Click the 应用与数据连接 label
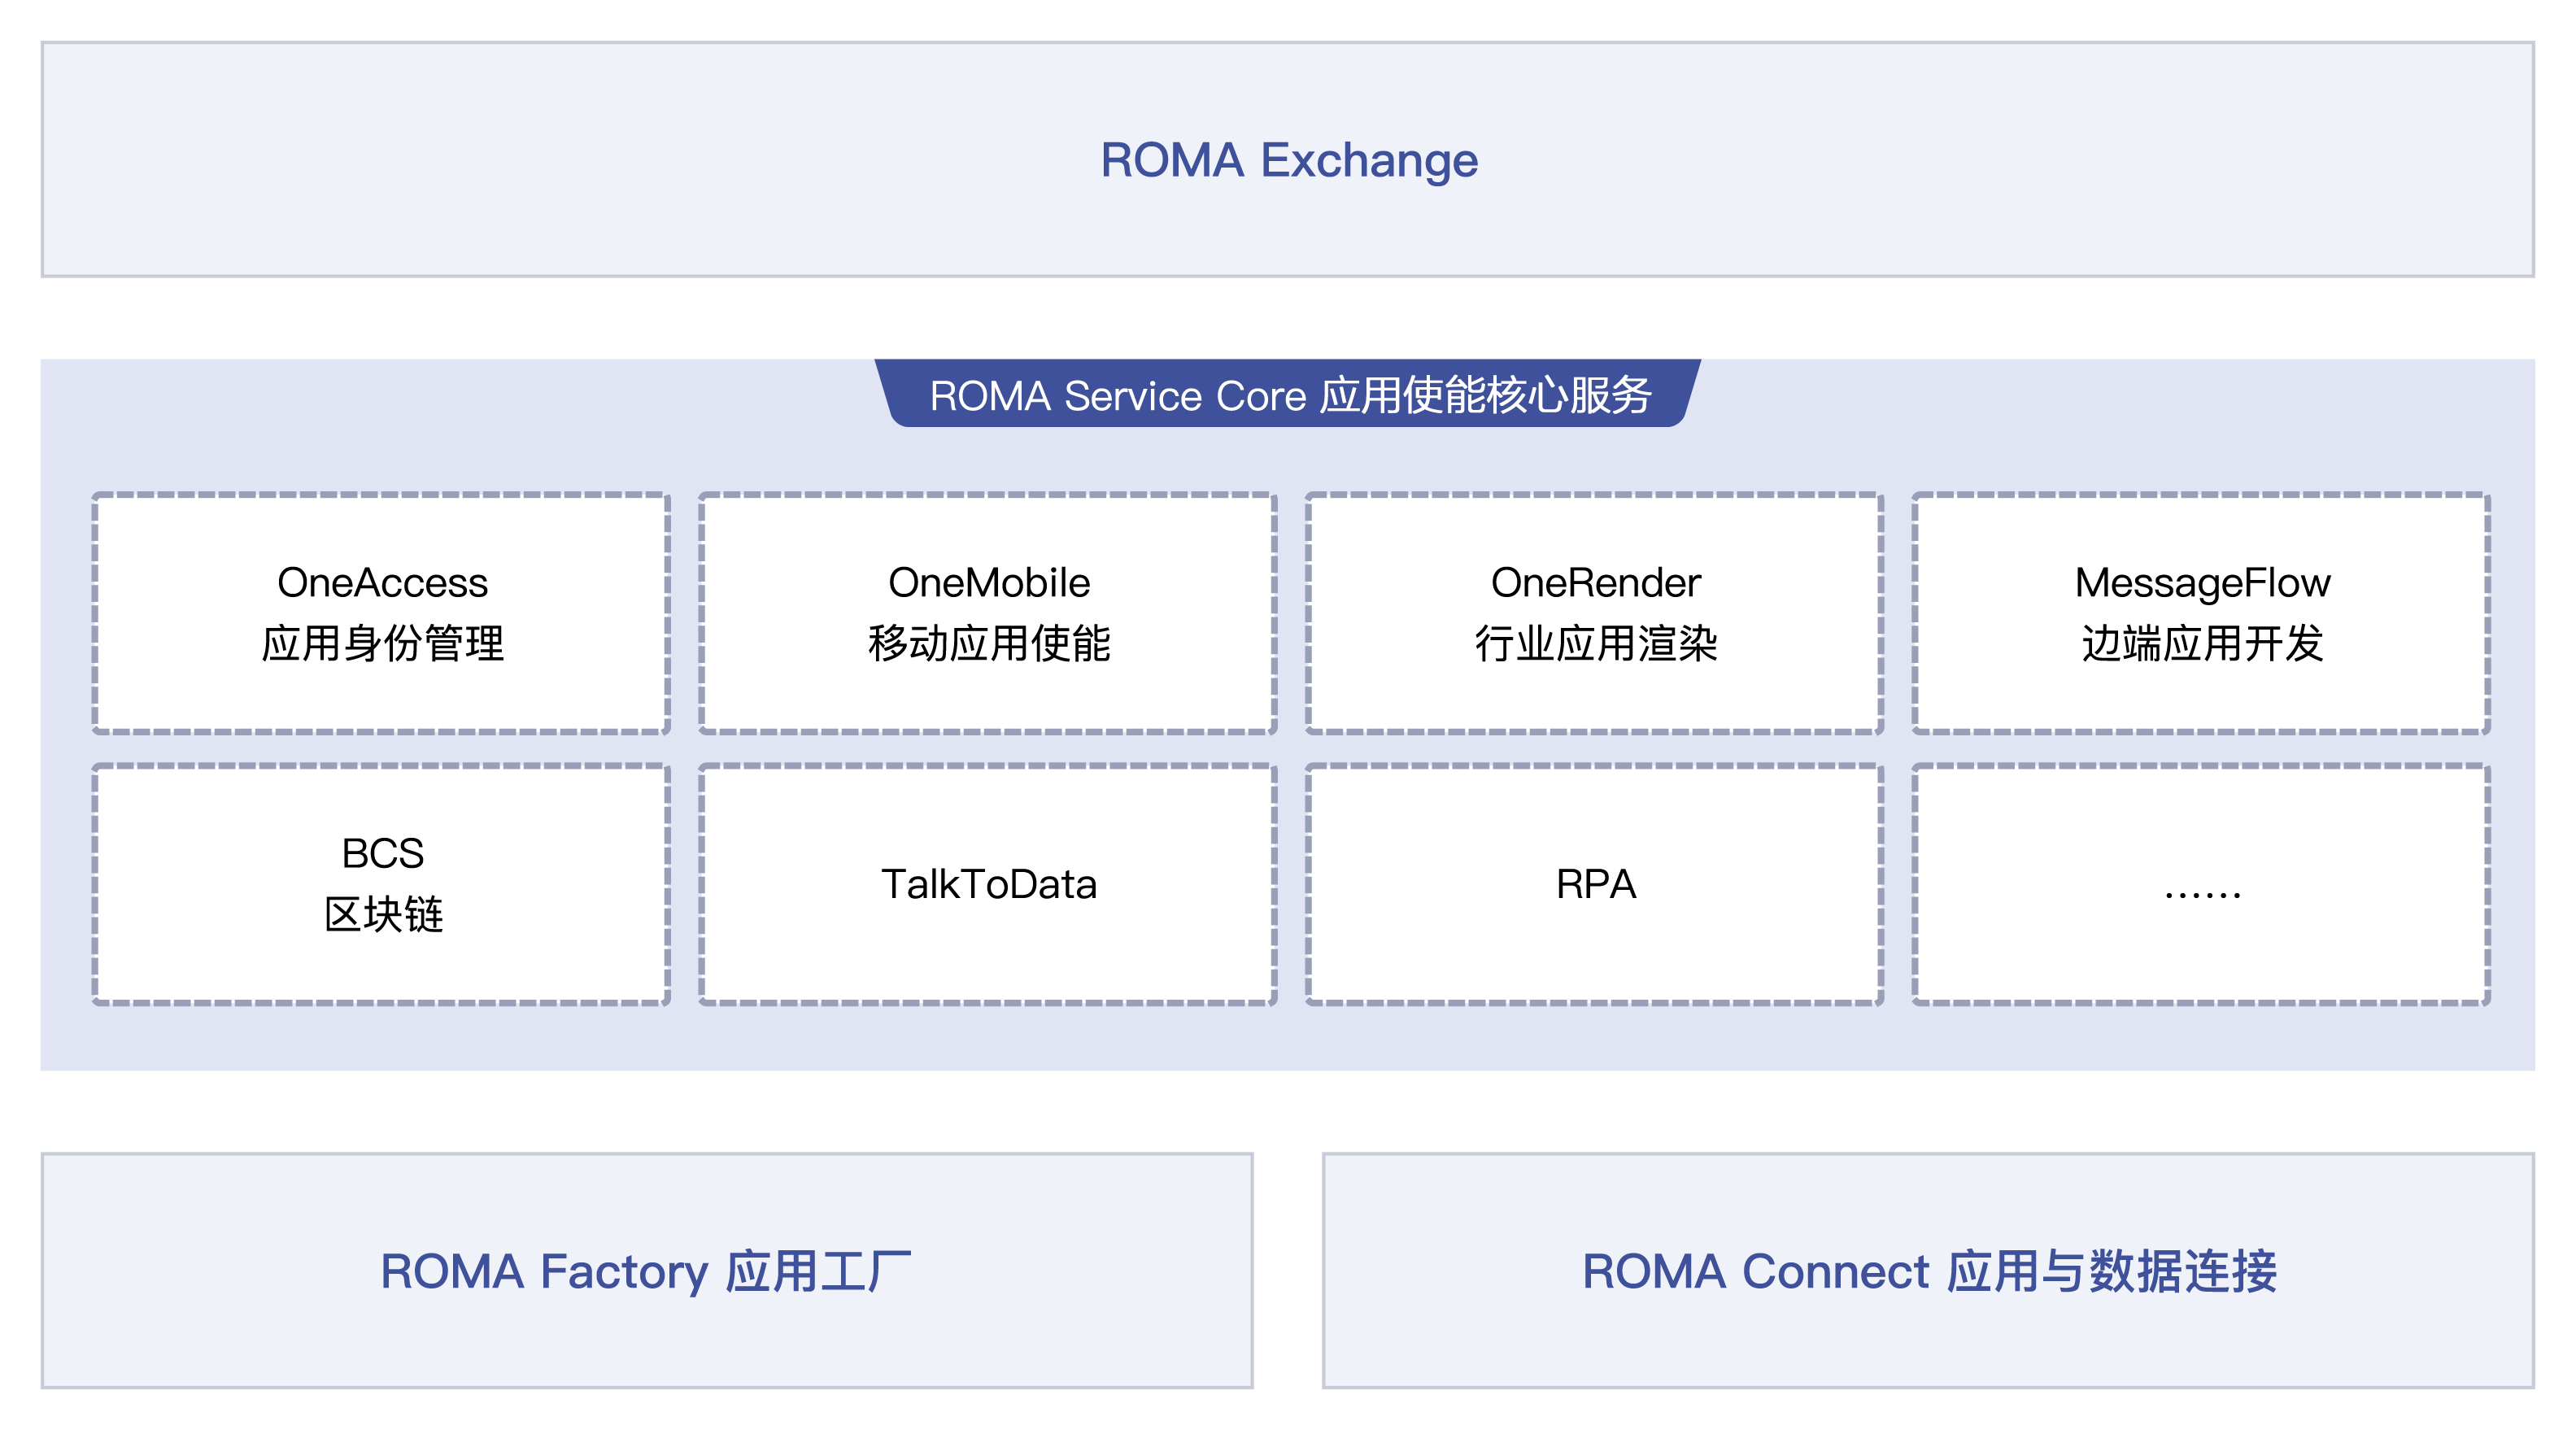Screen dimensions: 2576x1430 tap(2112, 1272)
